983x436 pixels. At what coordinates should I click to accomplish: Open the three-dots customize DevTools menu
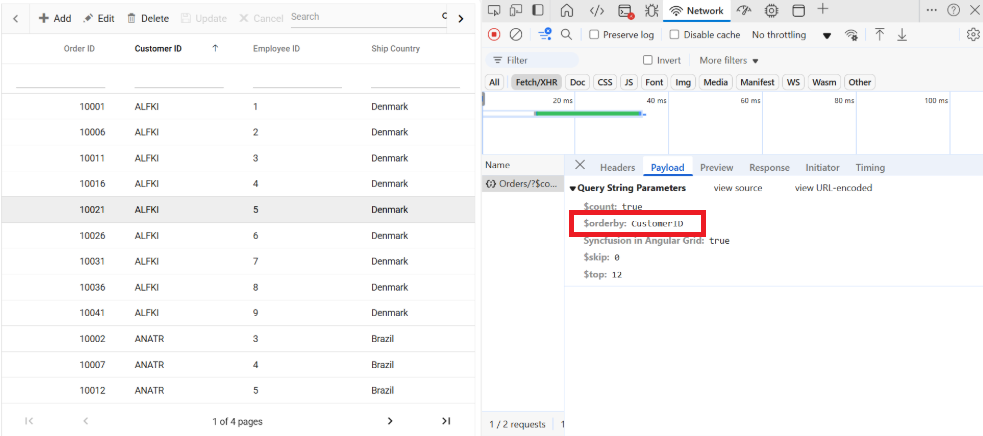tap(932, 10)
